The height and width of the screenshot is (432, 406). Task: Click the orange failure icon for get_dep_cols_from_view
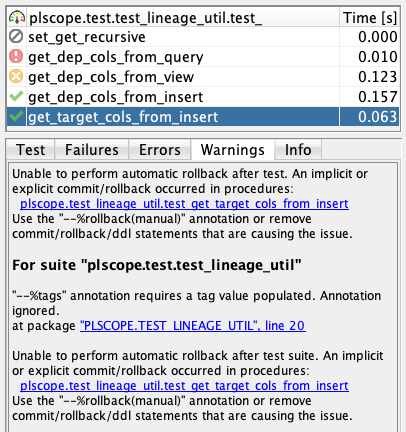(16, 77)
